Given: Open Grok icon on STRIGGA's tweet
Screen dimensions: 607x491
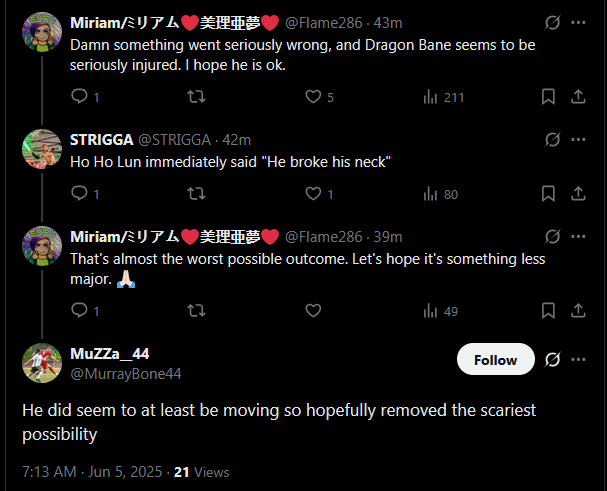Looking at the screenshot, I should coord(551,139).
